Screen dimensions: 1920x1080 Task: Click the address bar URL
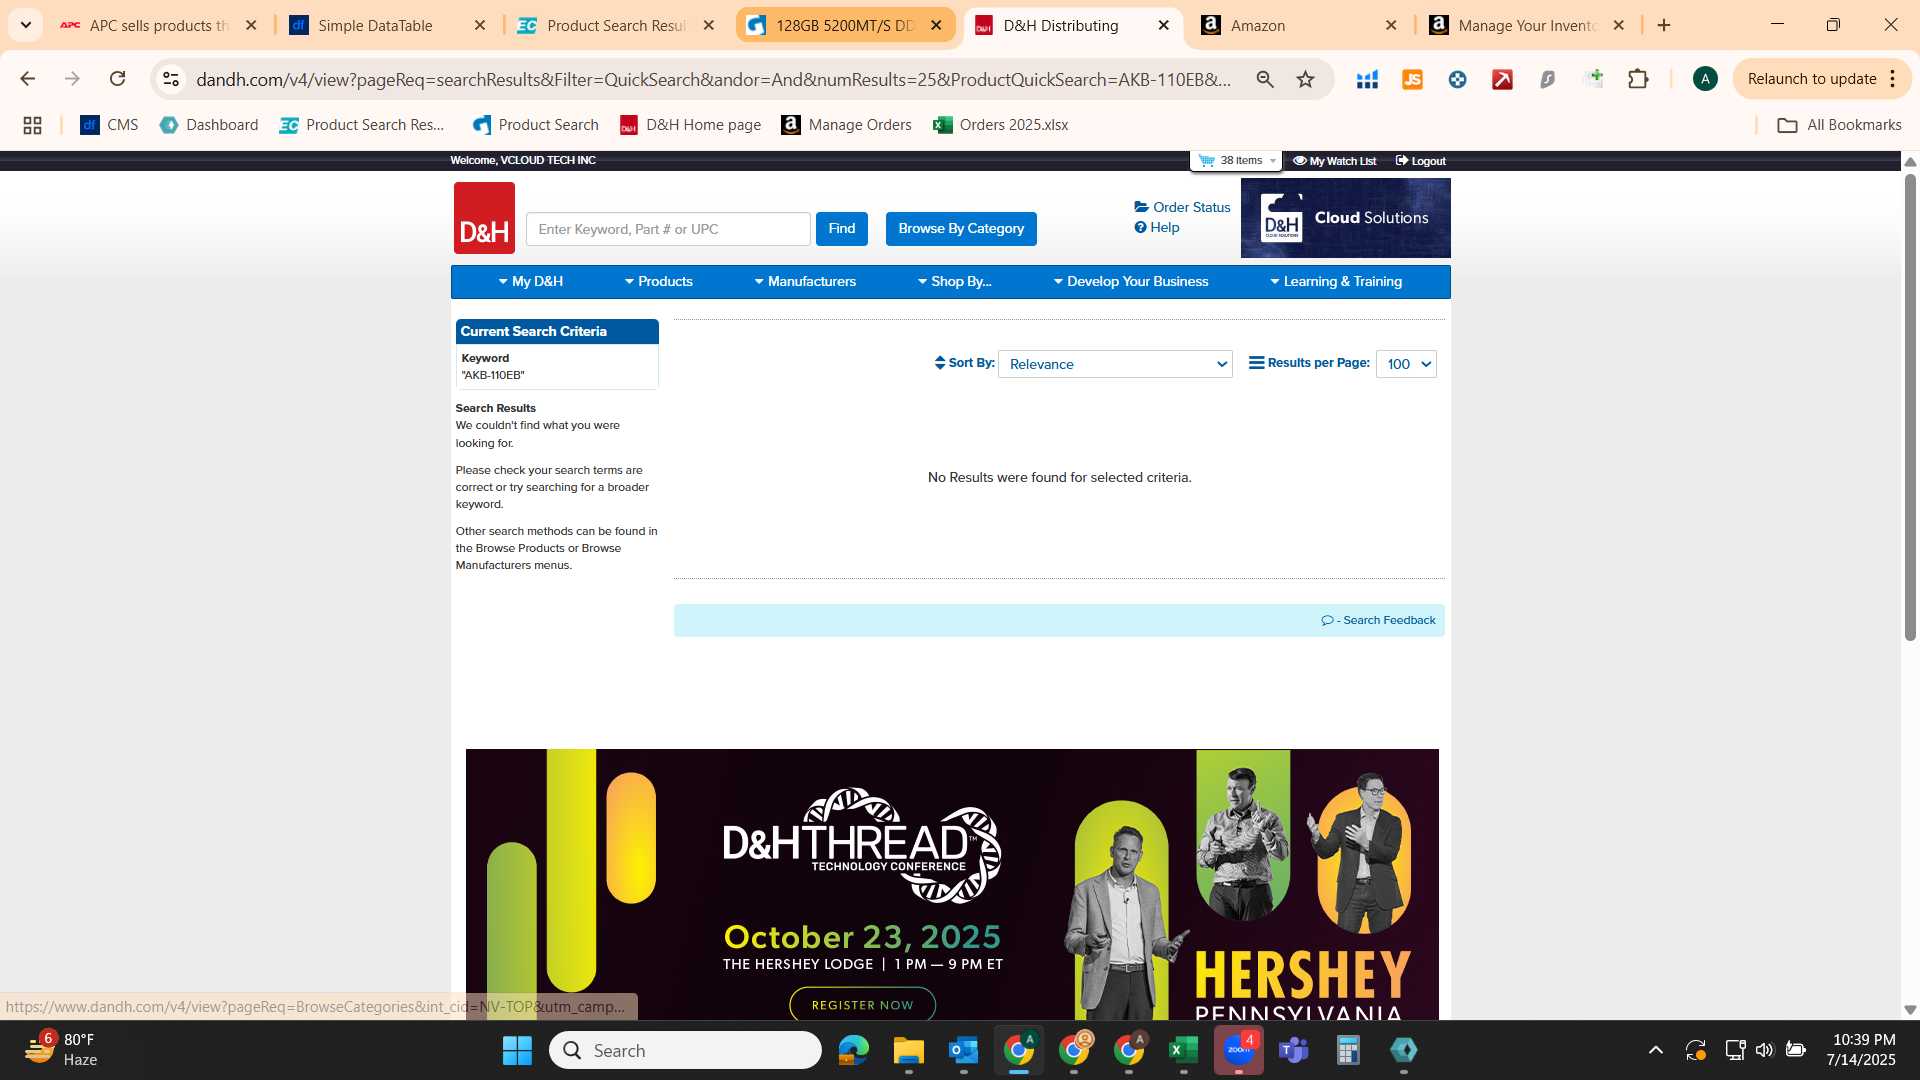click(x=714, y=79)
